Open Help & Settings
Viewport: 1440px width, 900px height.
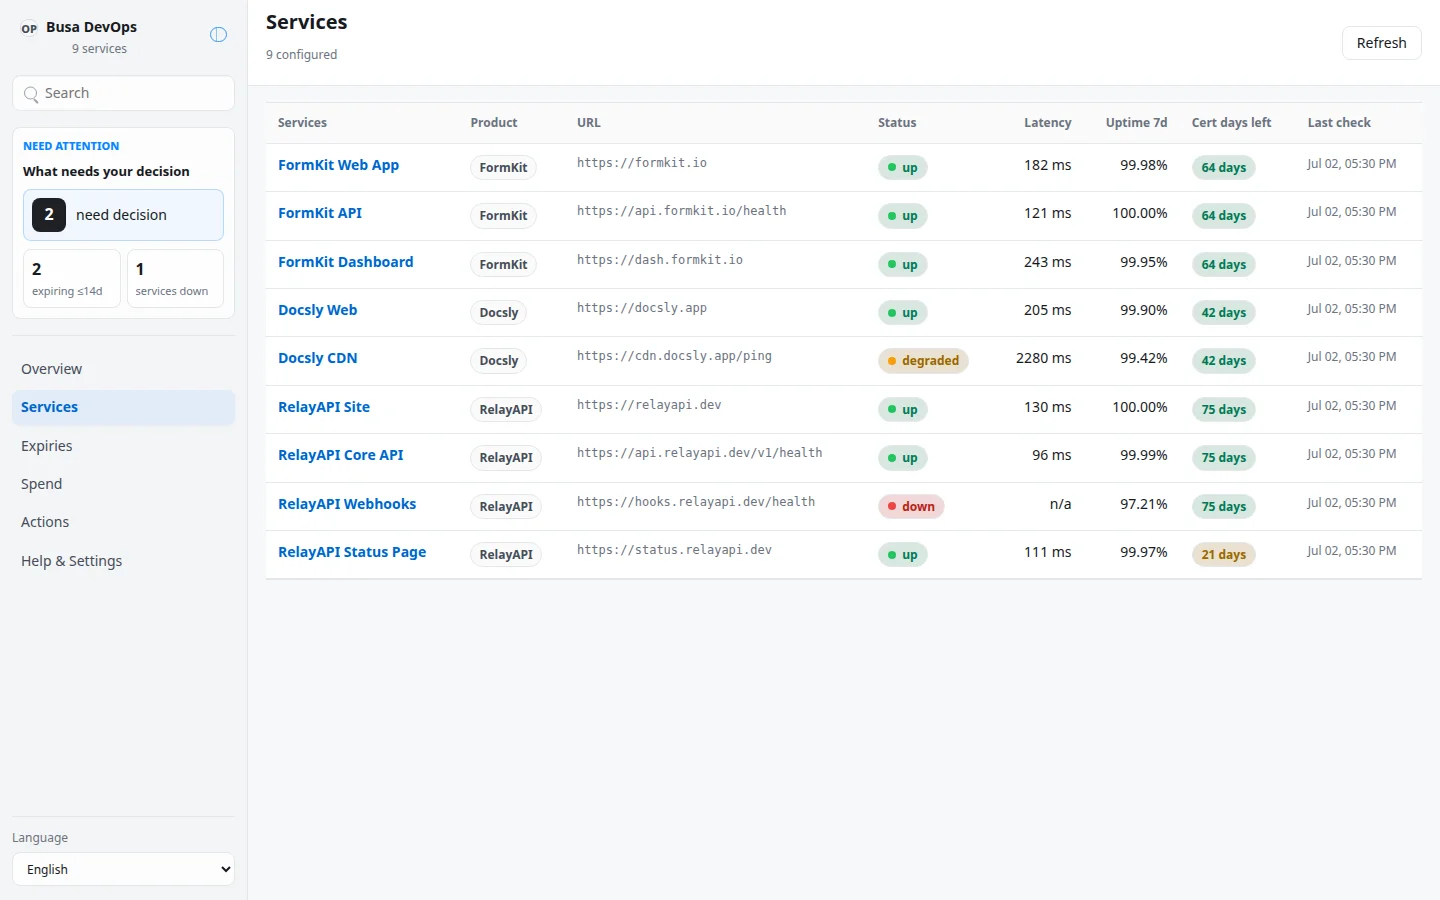(x=123, y=561)
